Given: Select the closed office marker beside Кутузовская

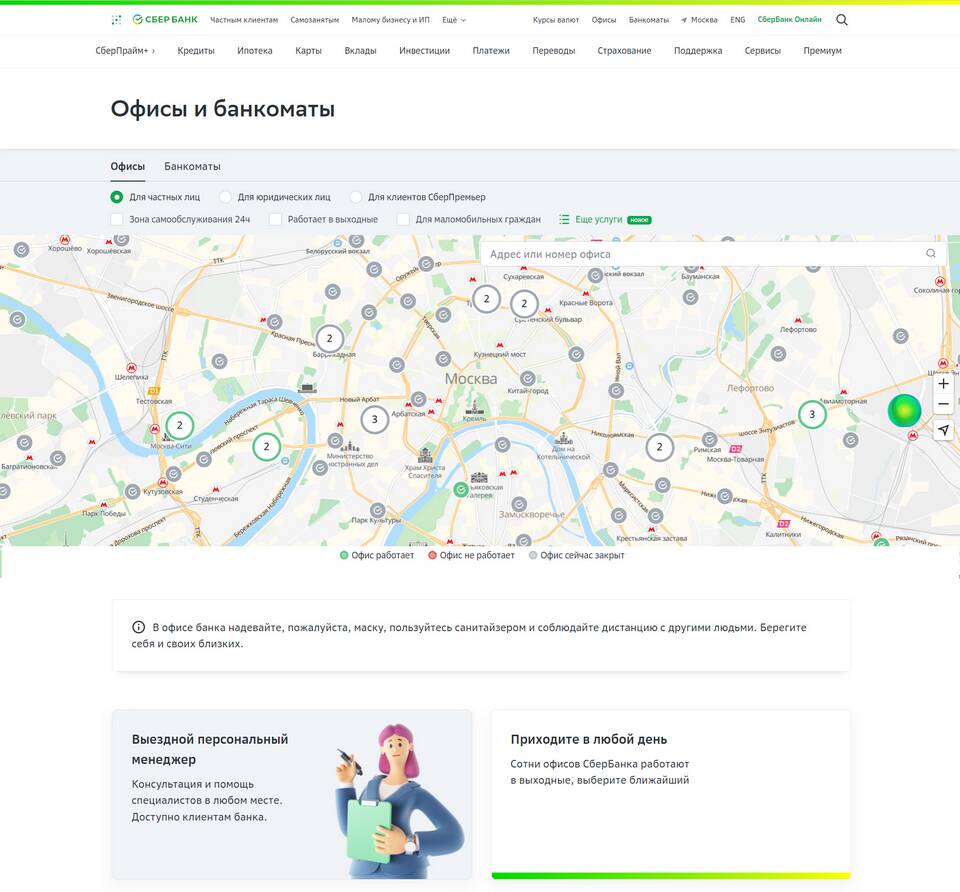Looking at the screenshot, I should pos(133,491).
